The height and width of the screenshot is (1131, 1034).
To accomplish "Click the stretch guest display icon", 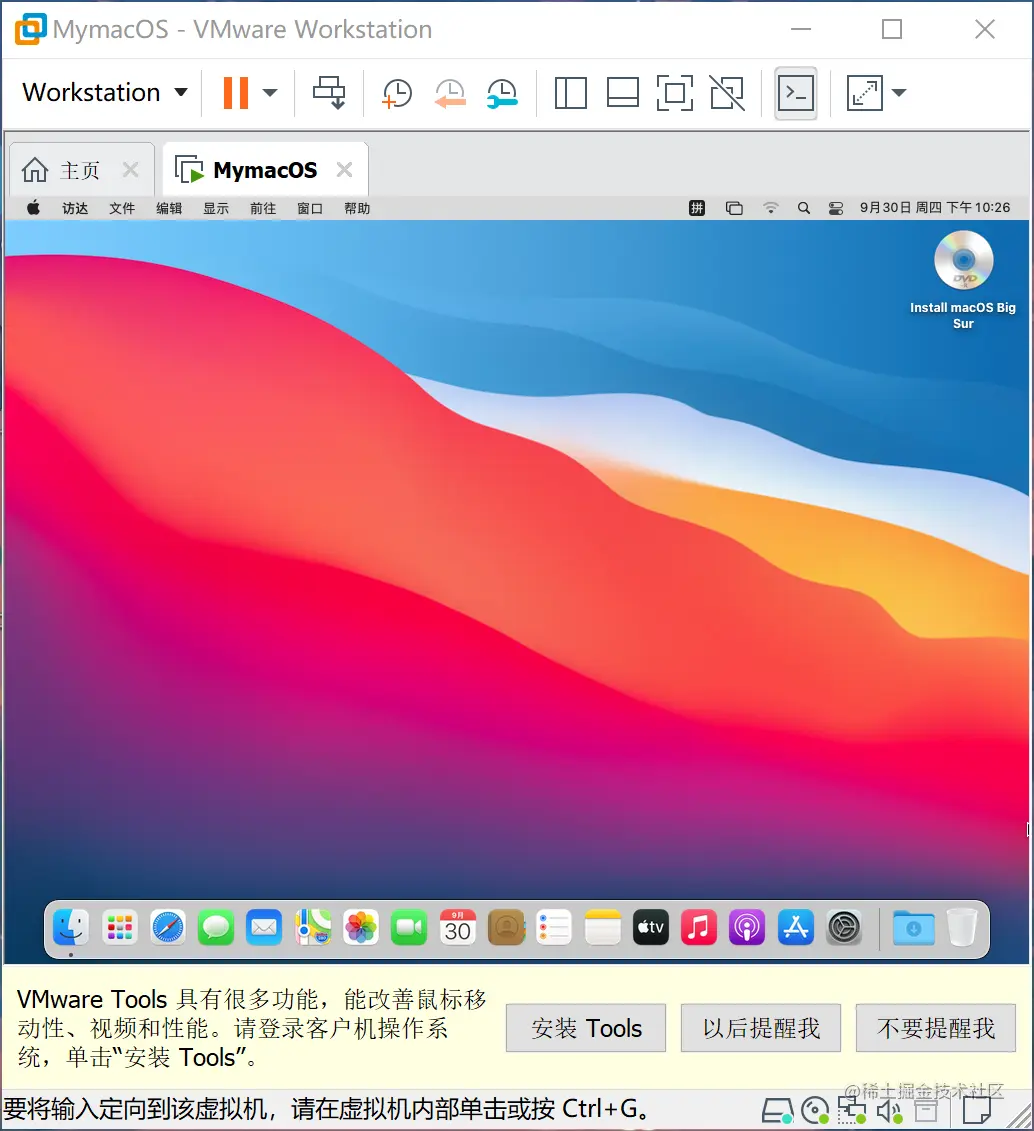I will (864, 93).
